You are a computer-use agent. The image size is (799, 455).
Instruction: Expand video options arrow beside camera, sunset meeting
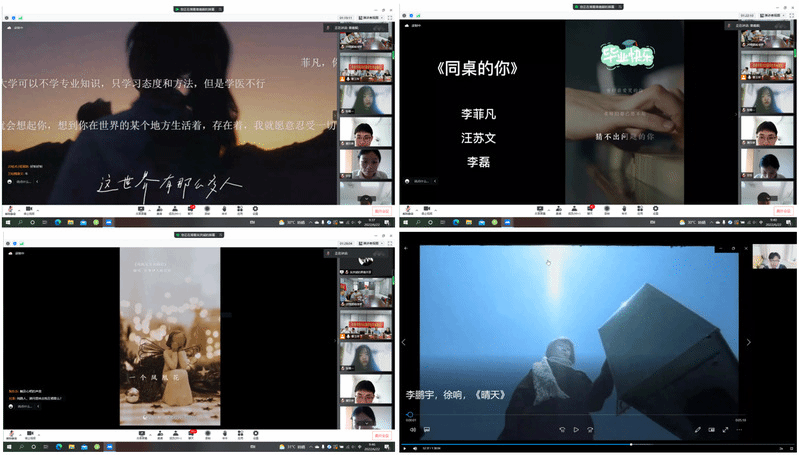[x=38, y=209]
